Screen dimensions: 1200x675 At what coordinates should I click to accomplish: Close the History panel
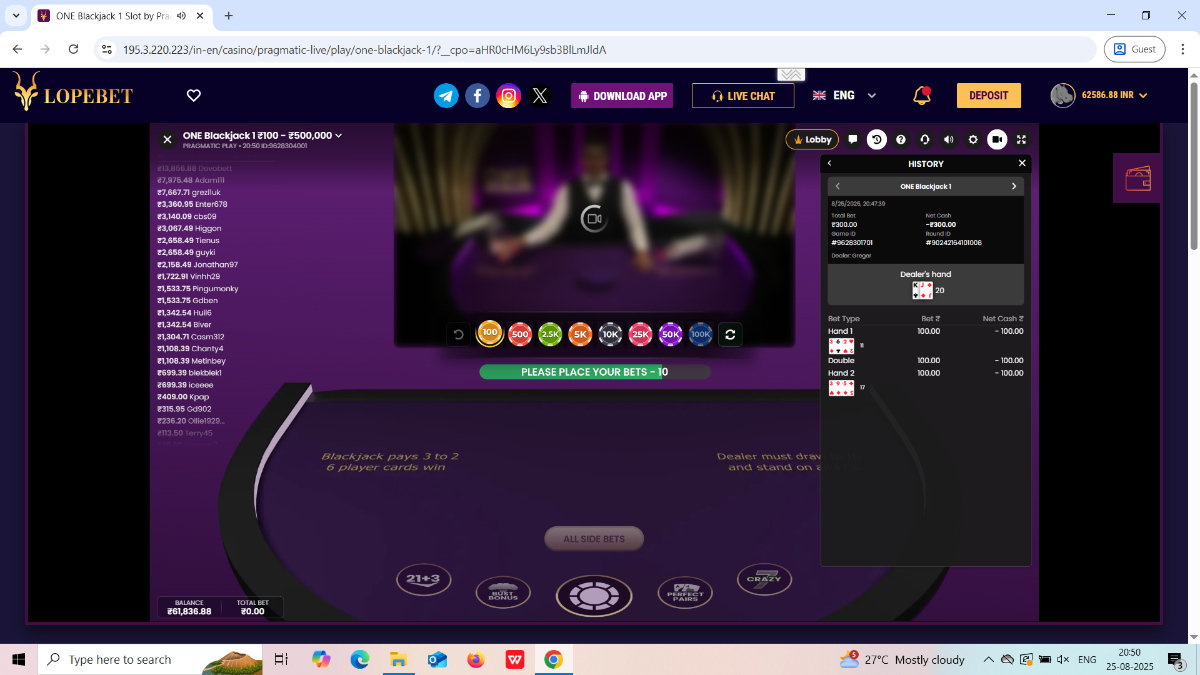pos(1022,163)
